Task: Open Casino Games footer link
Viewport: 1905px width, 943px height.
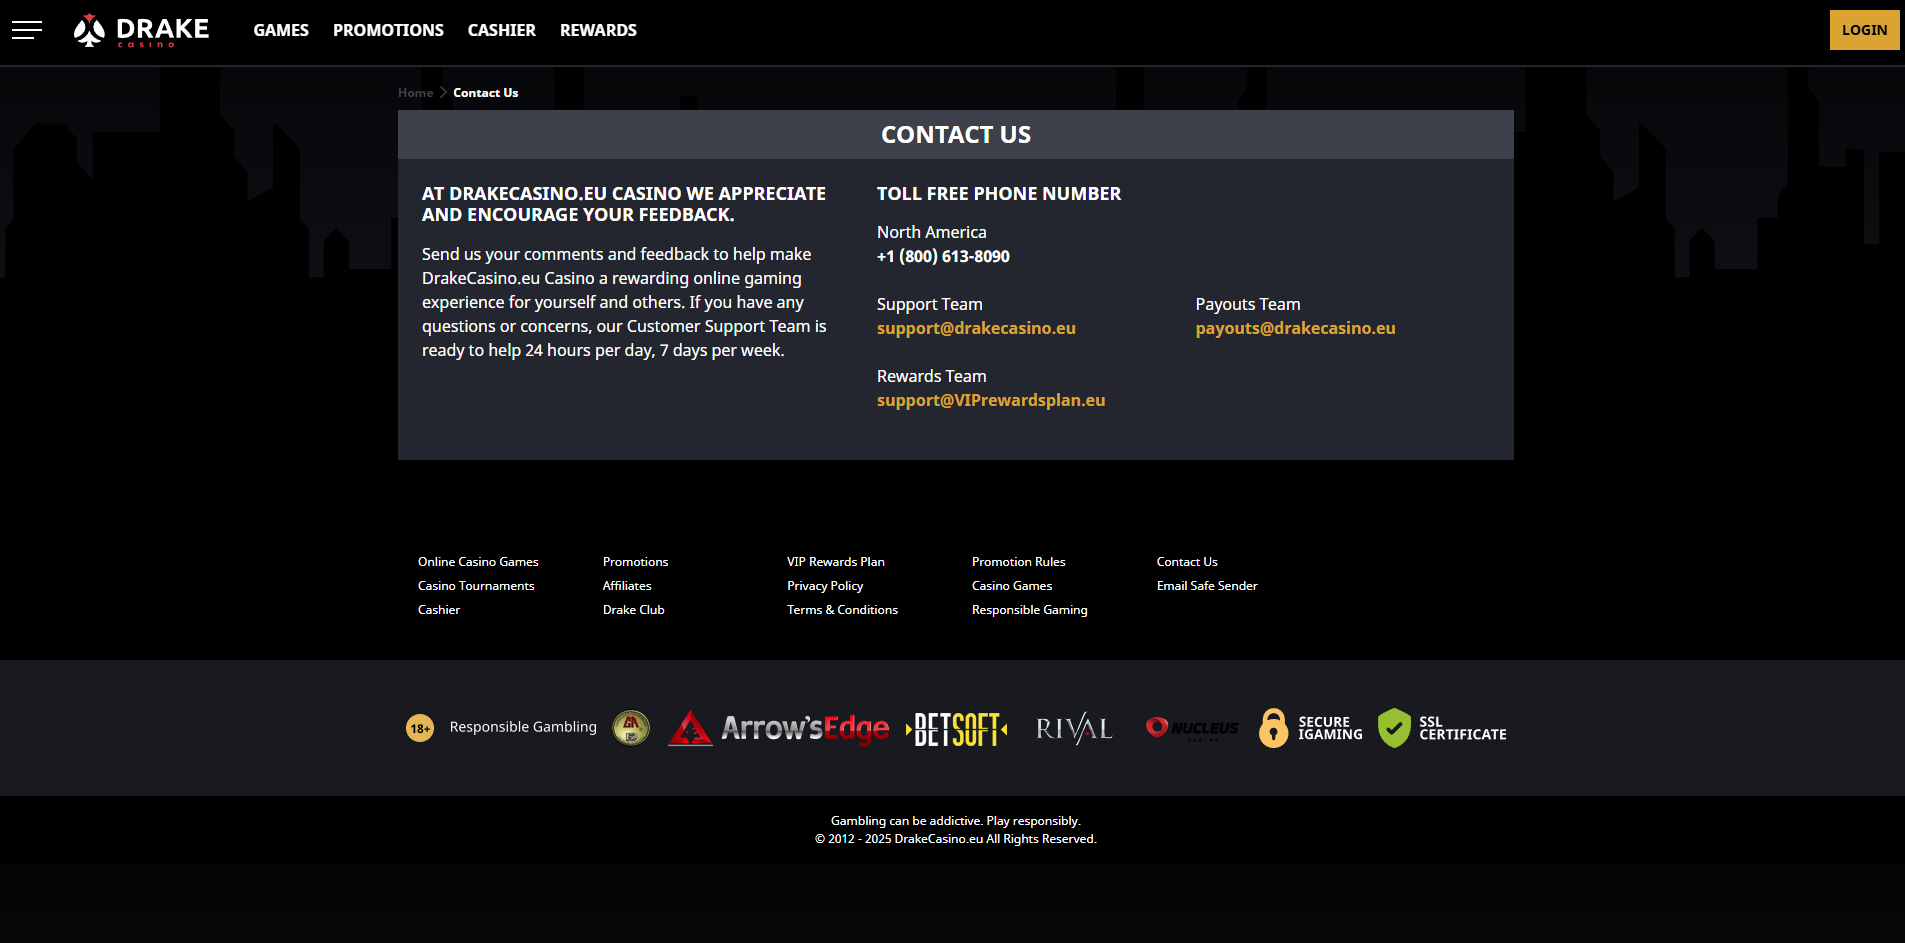Action: click(1012, 586)
